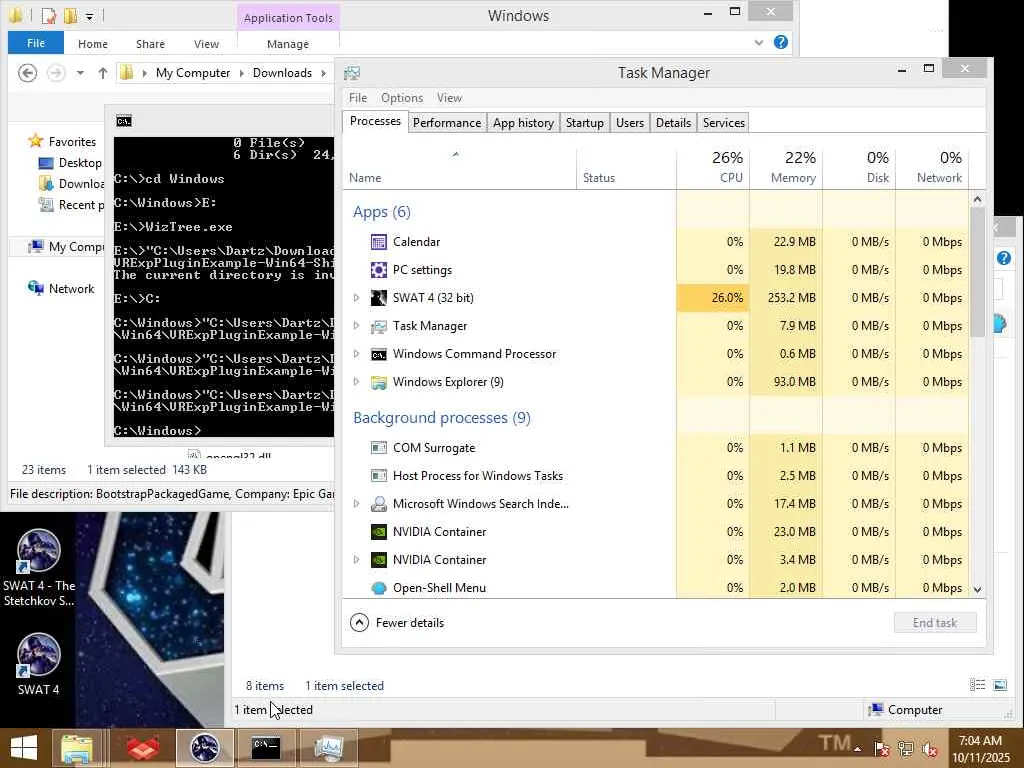This screenshot has width=1024, height=768.
Task: Switch to large icons view in the lower Explorer window
Action: click(1000, 685)
